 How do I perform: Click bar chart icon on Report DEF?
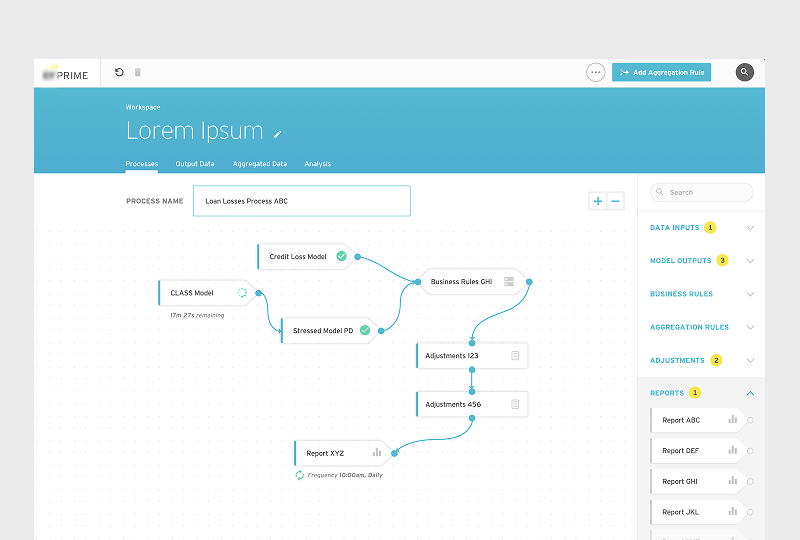pos(733,450)
